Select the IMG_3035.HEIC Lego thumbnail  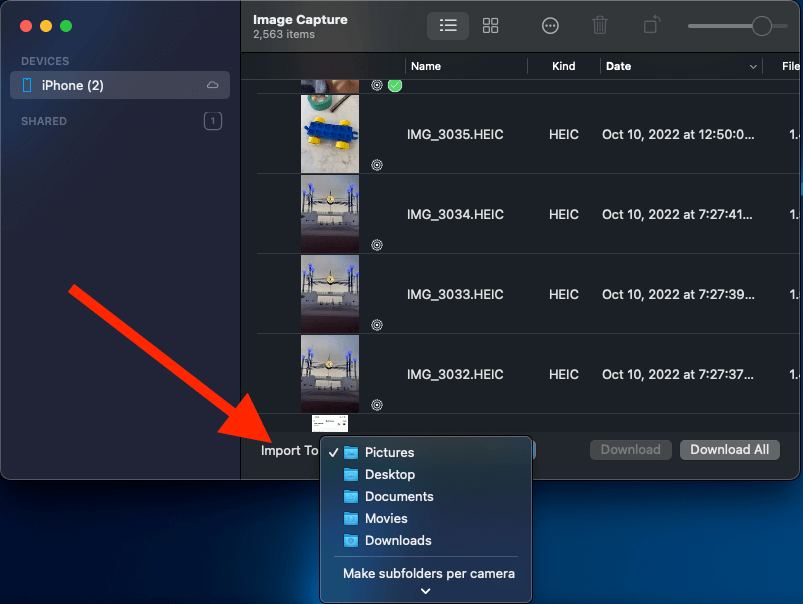click(x=330, y=134)
